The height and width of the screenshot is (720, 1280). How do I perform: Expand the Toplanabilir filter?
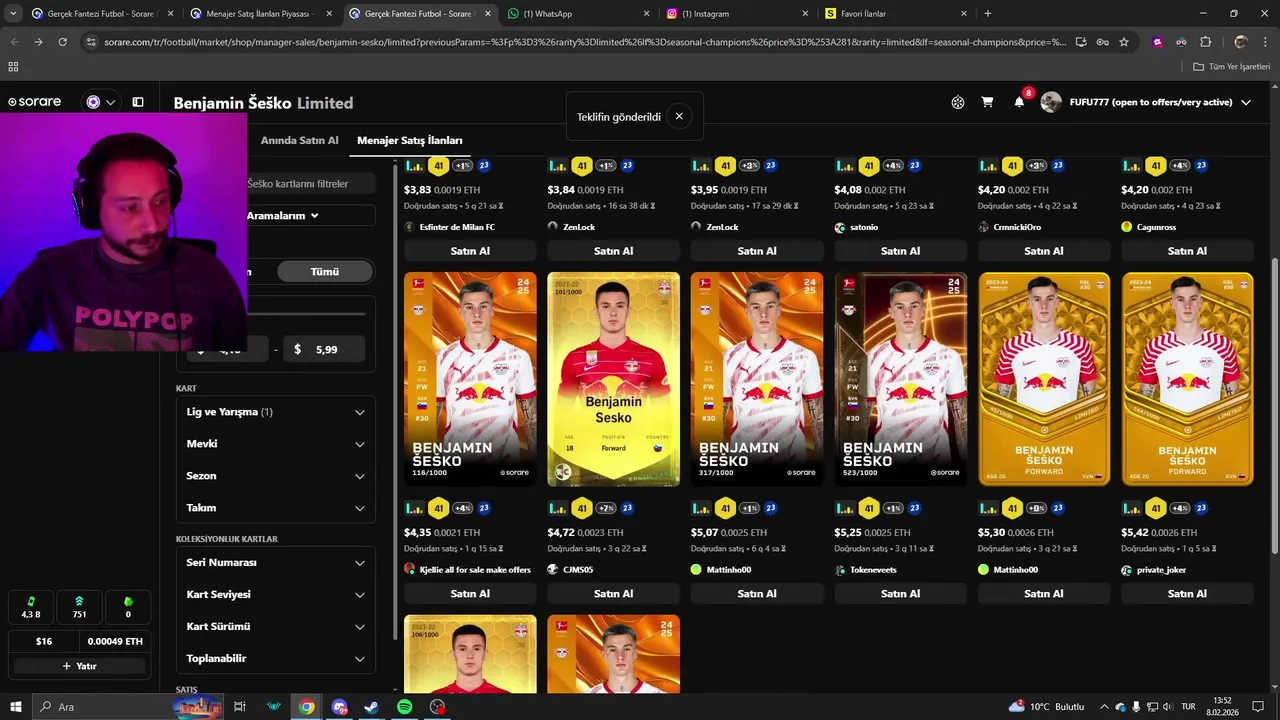pos(276,659)
